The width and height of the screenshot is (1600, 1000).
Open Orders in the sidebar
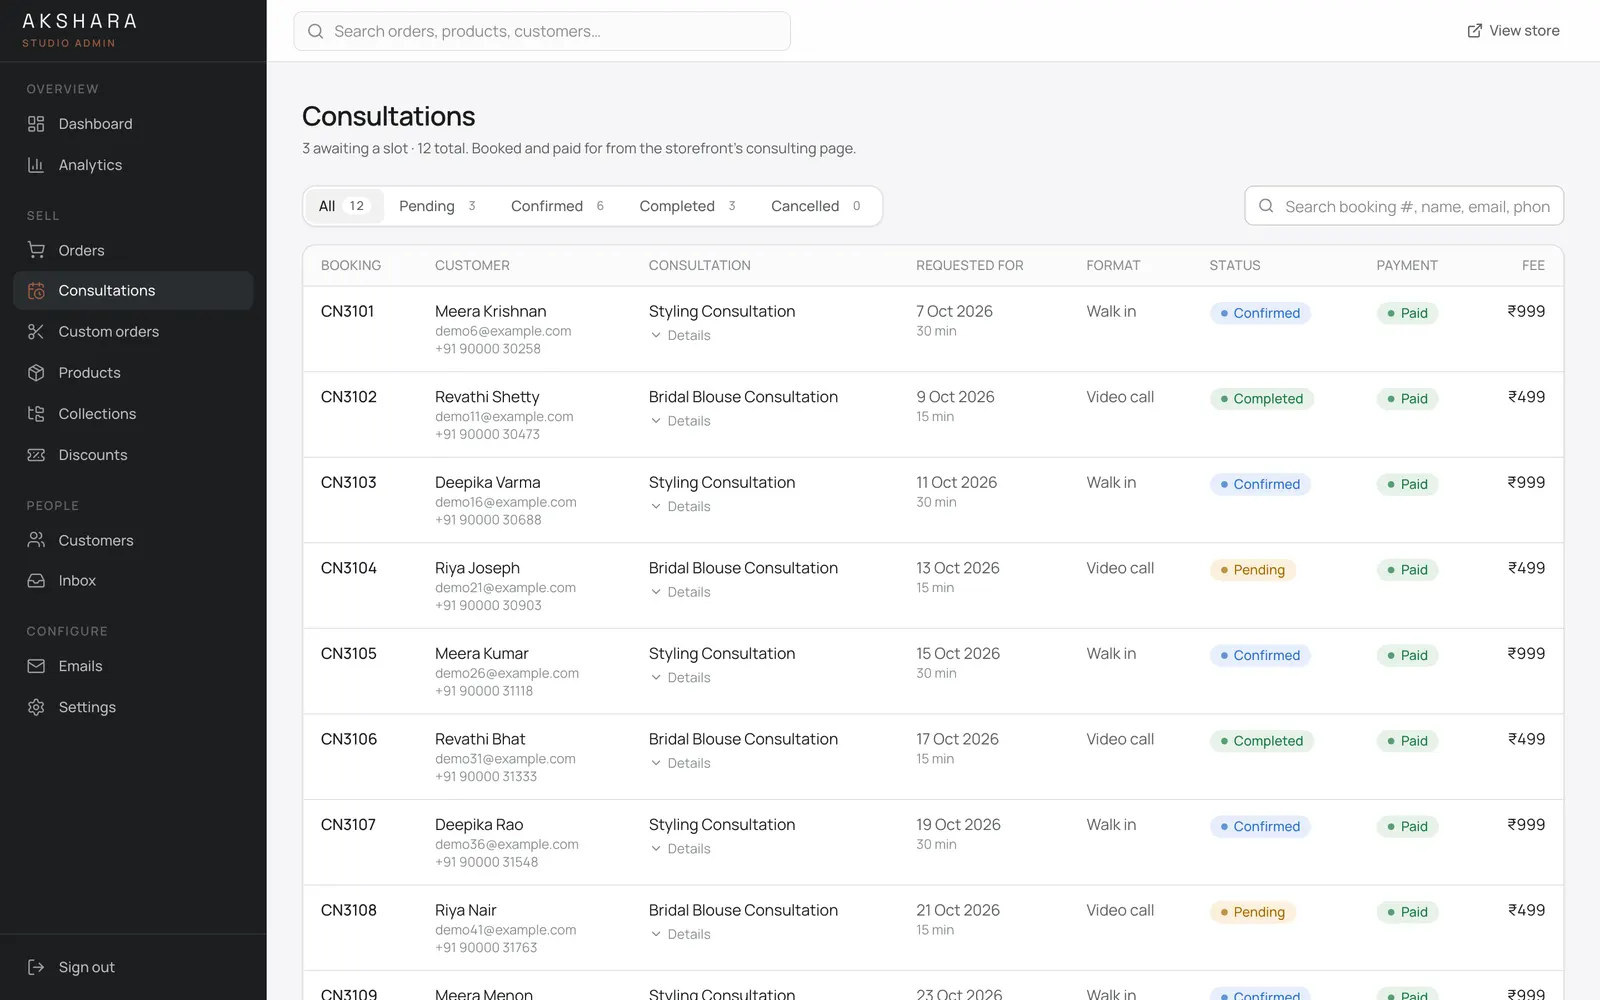133,250
